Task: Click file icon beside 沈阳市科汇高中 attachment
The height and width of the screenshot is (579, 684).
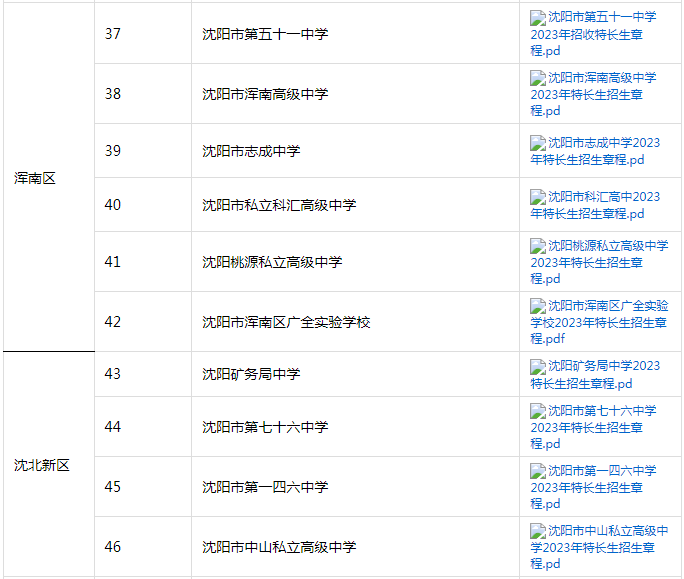Action: (538, 197)
